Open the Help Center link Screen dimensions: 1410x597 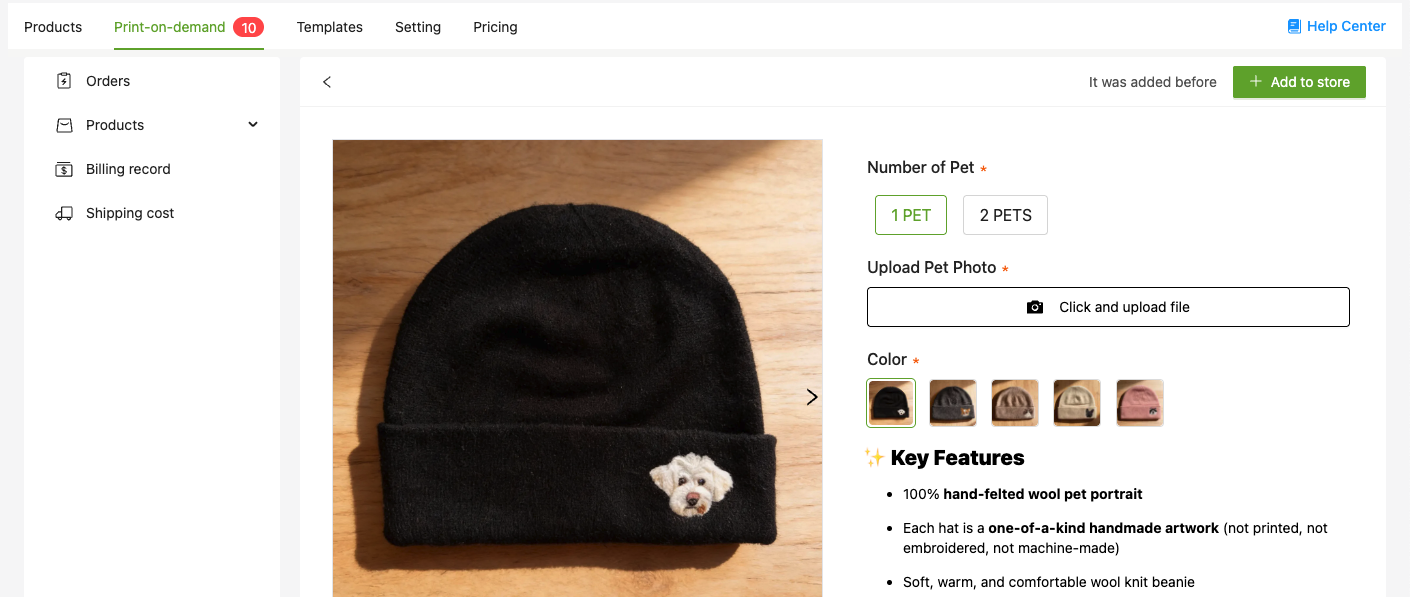[x=1345, y=27]
